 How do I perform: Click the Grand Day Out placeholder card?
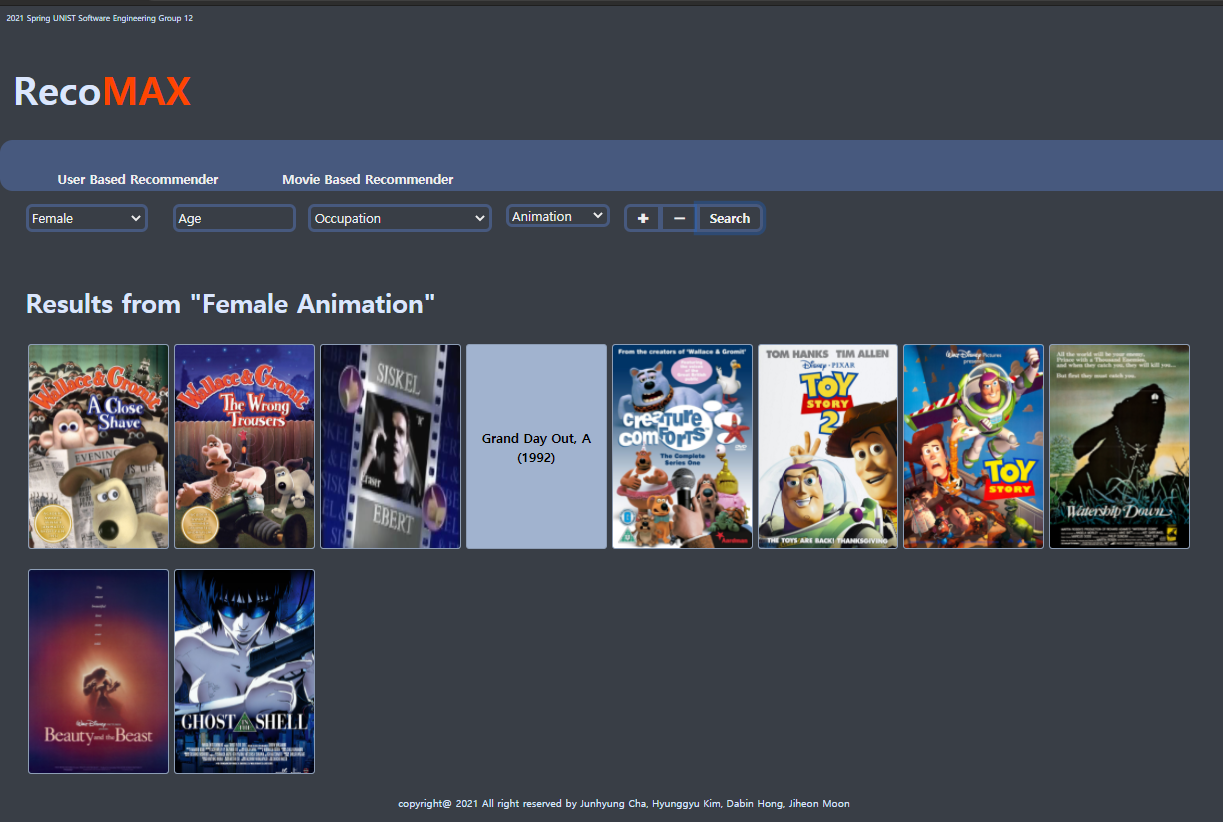coord(536,446)
